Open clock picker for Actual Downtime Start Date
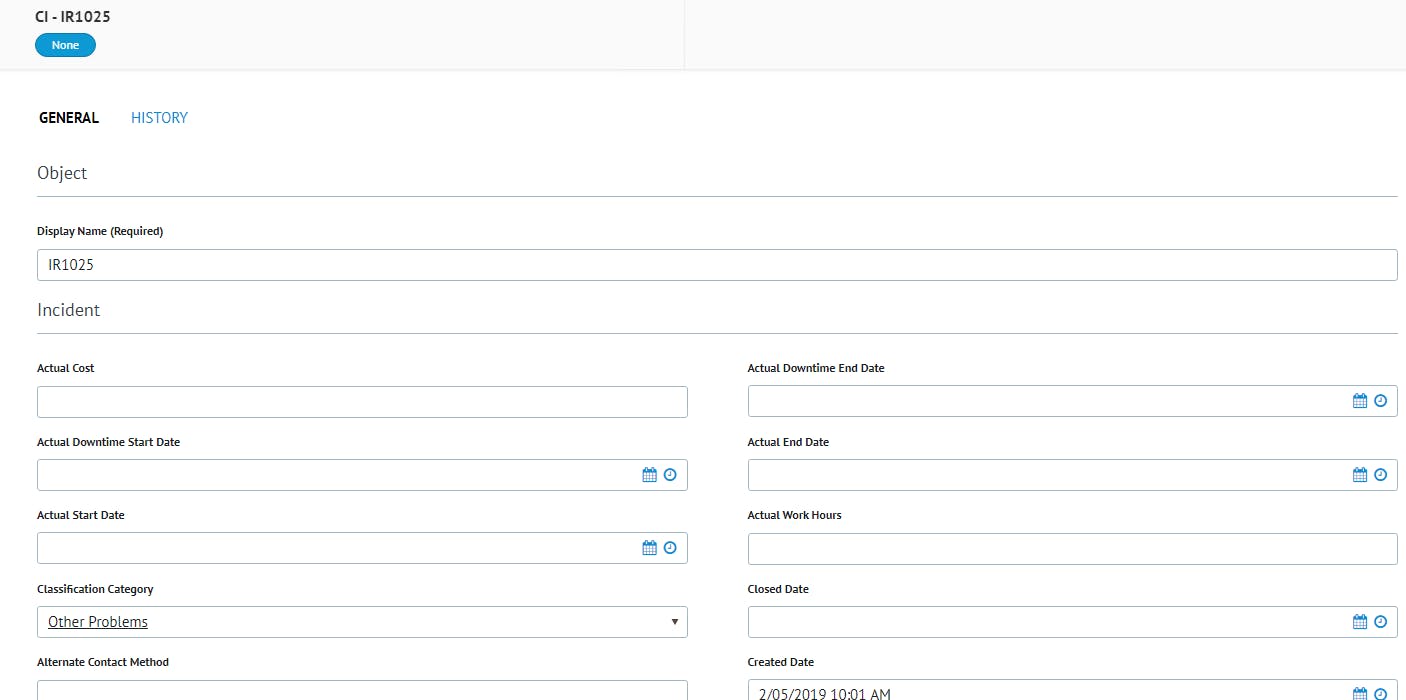Viewport: 1406px width, 700px height. (x=670, y=475)
